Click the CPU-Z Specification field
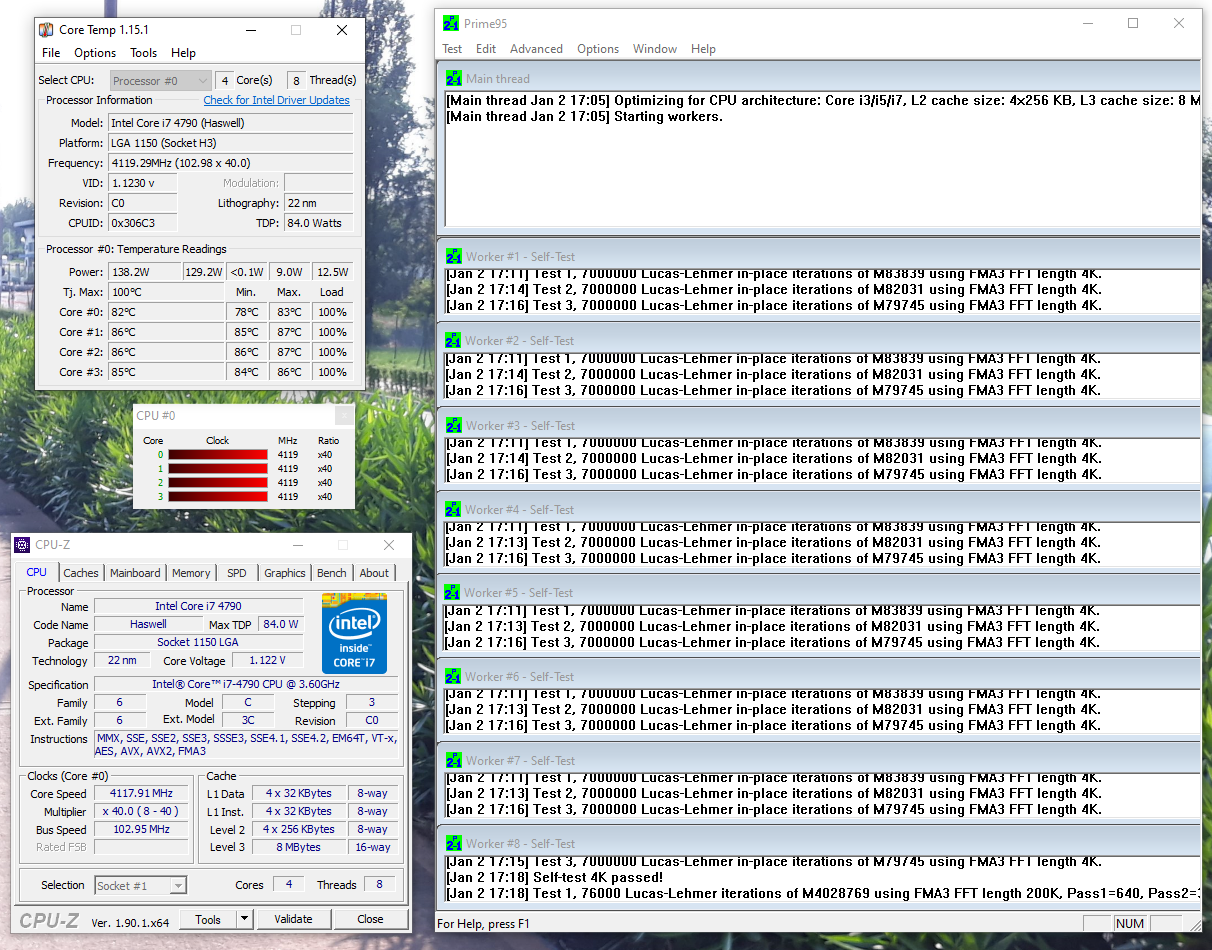This screenshot has width=1212, height=950. point(245,685)
